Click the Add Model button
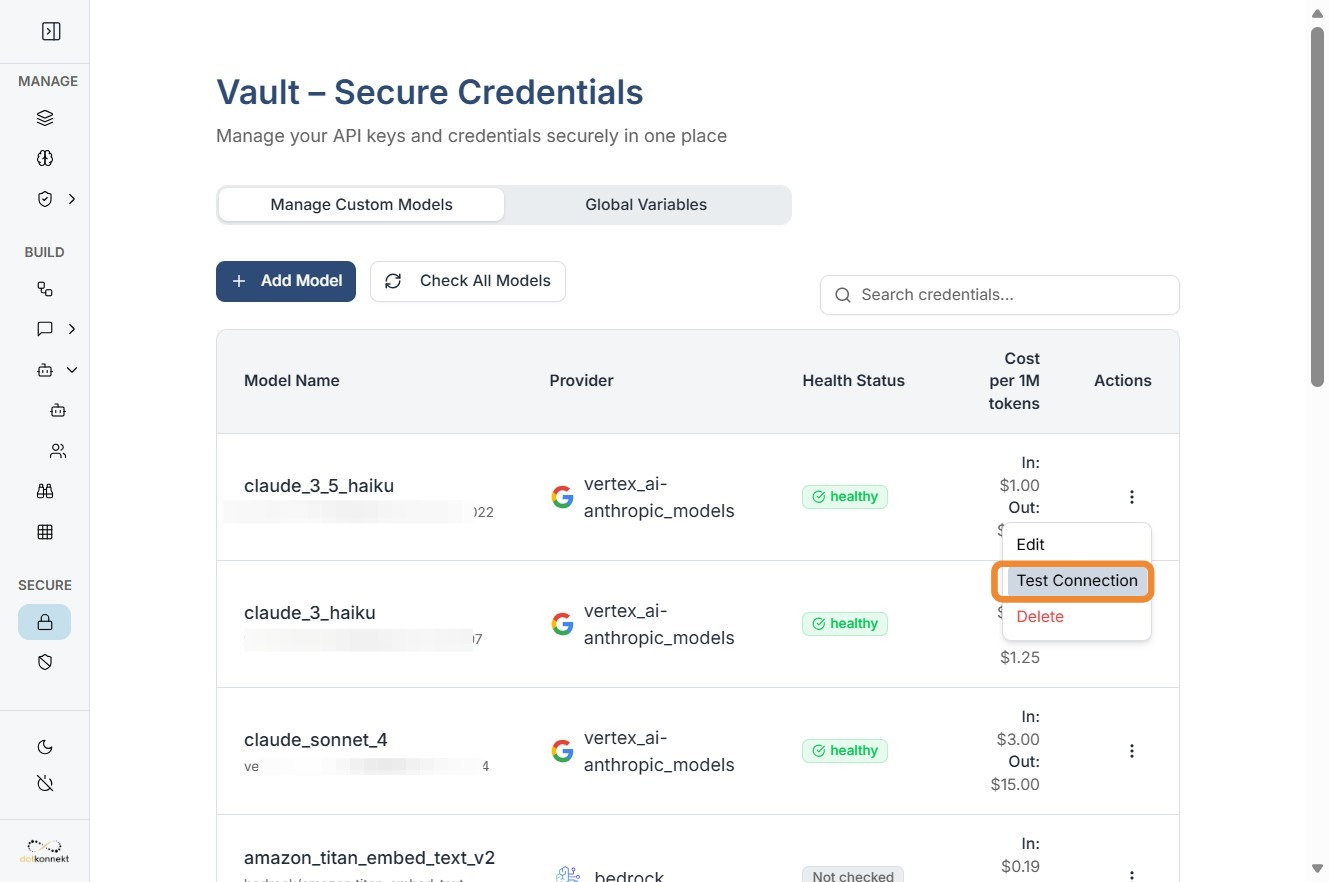1329x882 pixels. (286, 281)
